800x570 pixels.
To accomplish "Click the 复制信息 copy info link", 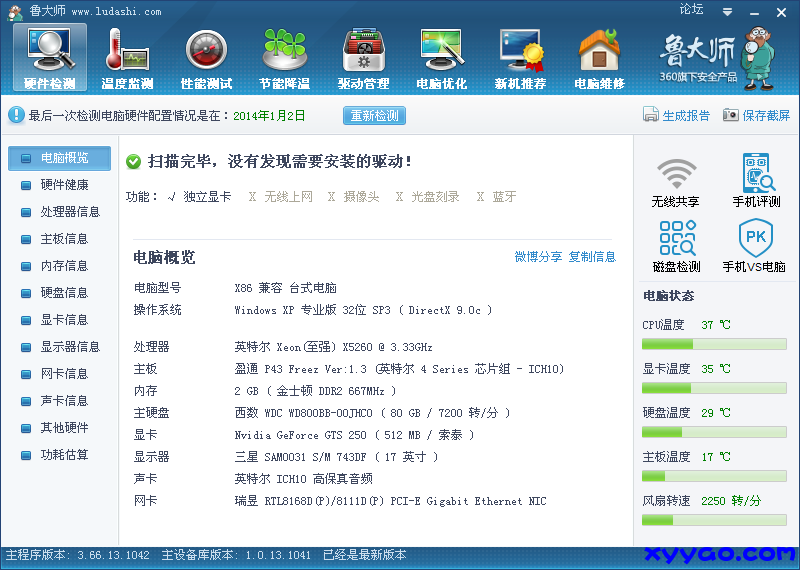I will (x=592, y=257).
